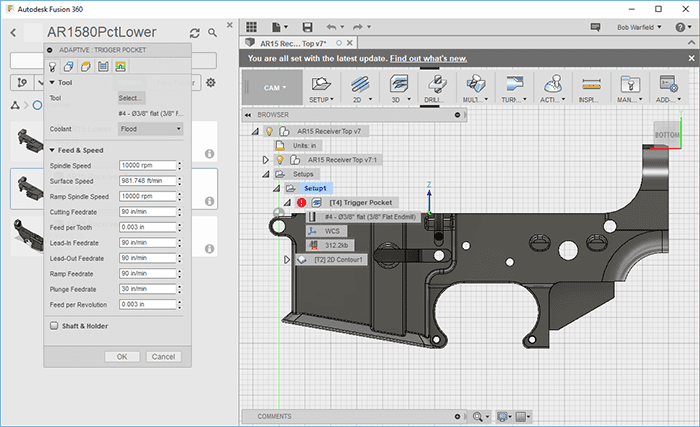Search in the data panel

212,33
